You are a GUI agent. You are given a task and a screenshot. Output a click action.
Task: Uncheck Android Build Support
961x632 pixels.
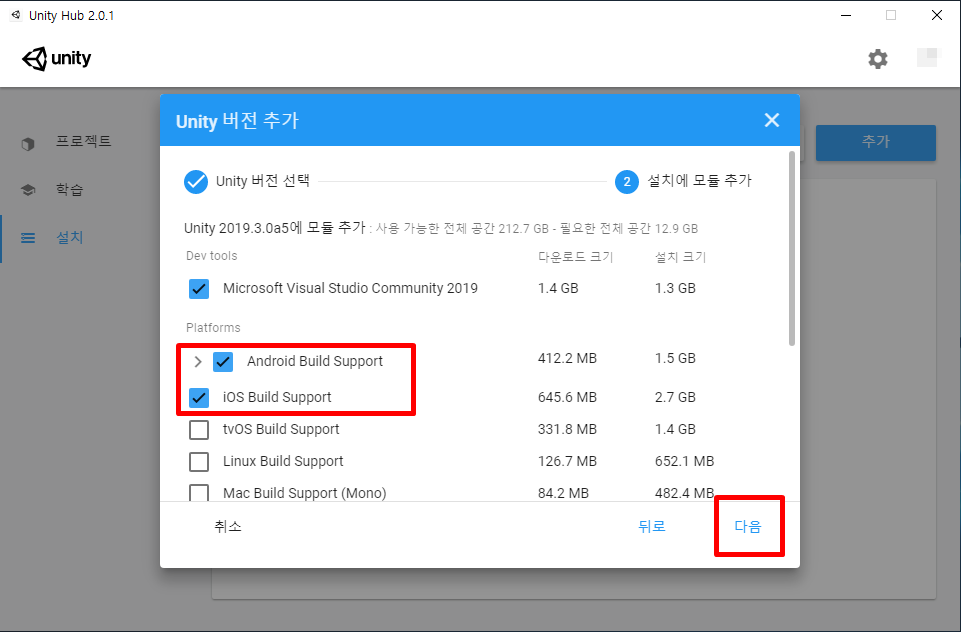(x=223, y=362)
